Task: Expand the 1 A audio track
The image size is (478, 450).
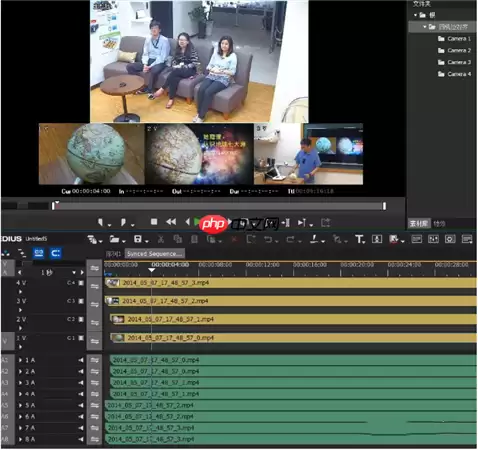Action: click(21, 360)
